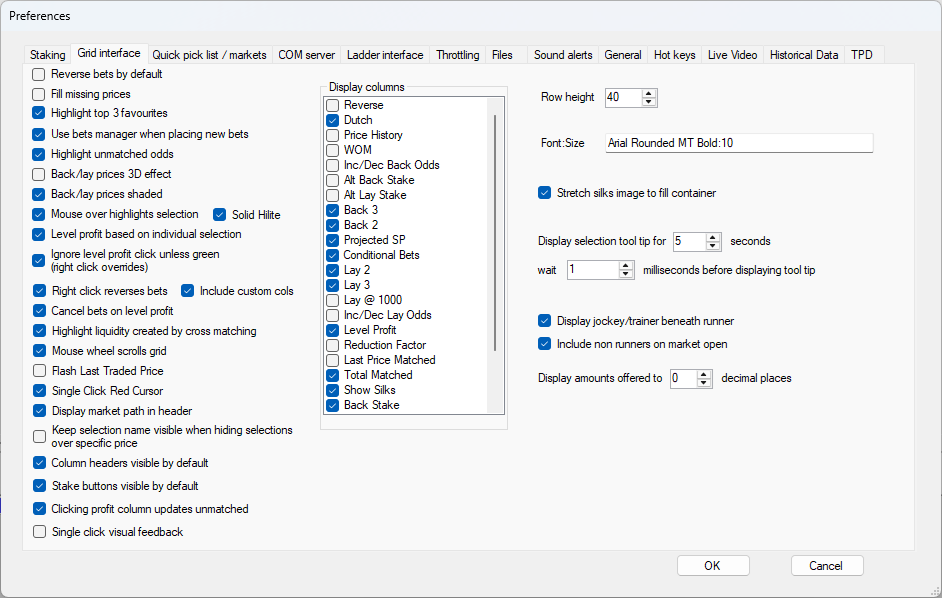The height and width of the screenshot is (598, 942).
Task: Decrease tool tip seconds with down arrow
Action: click(x=713, y=245)
